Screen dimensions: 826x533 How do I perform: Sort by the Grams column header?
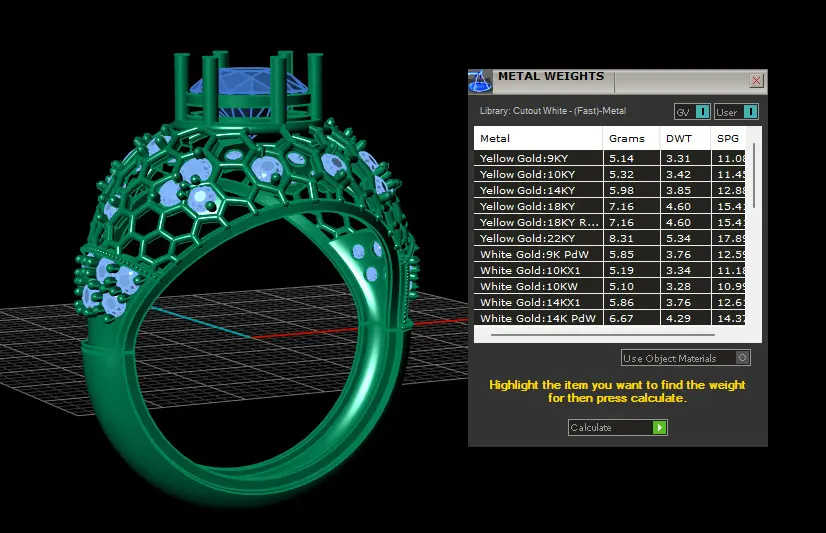[631, 139]
